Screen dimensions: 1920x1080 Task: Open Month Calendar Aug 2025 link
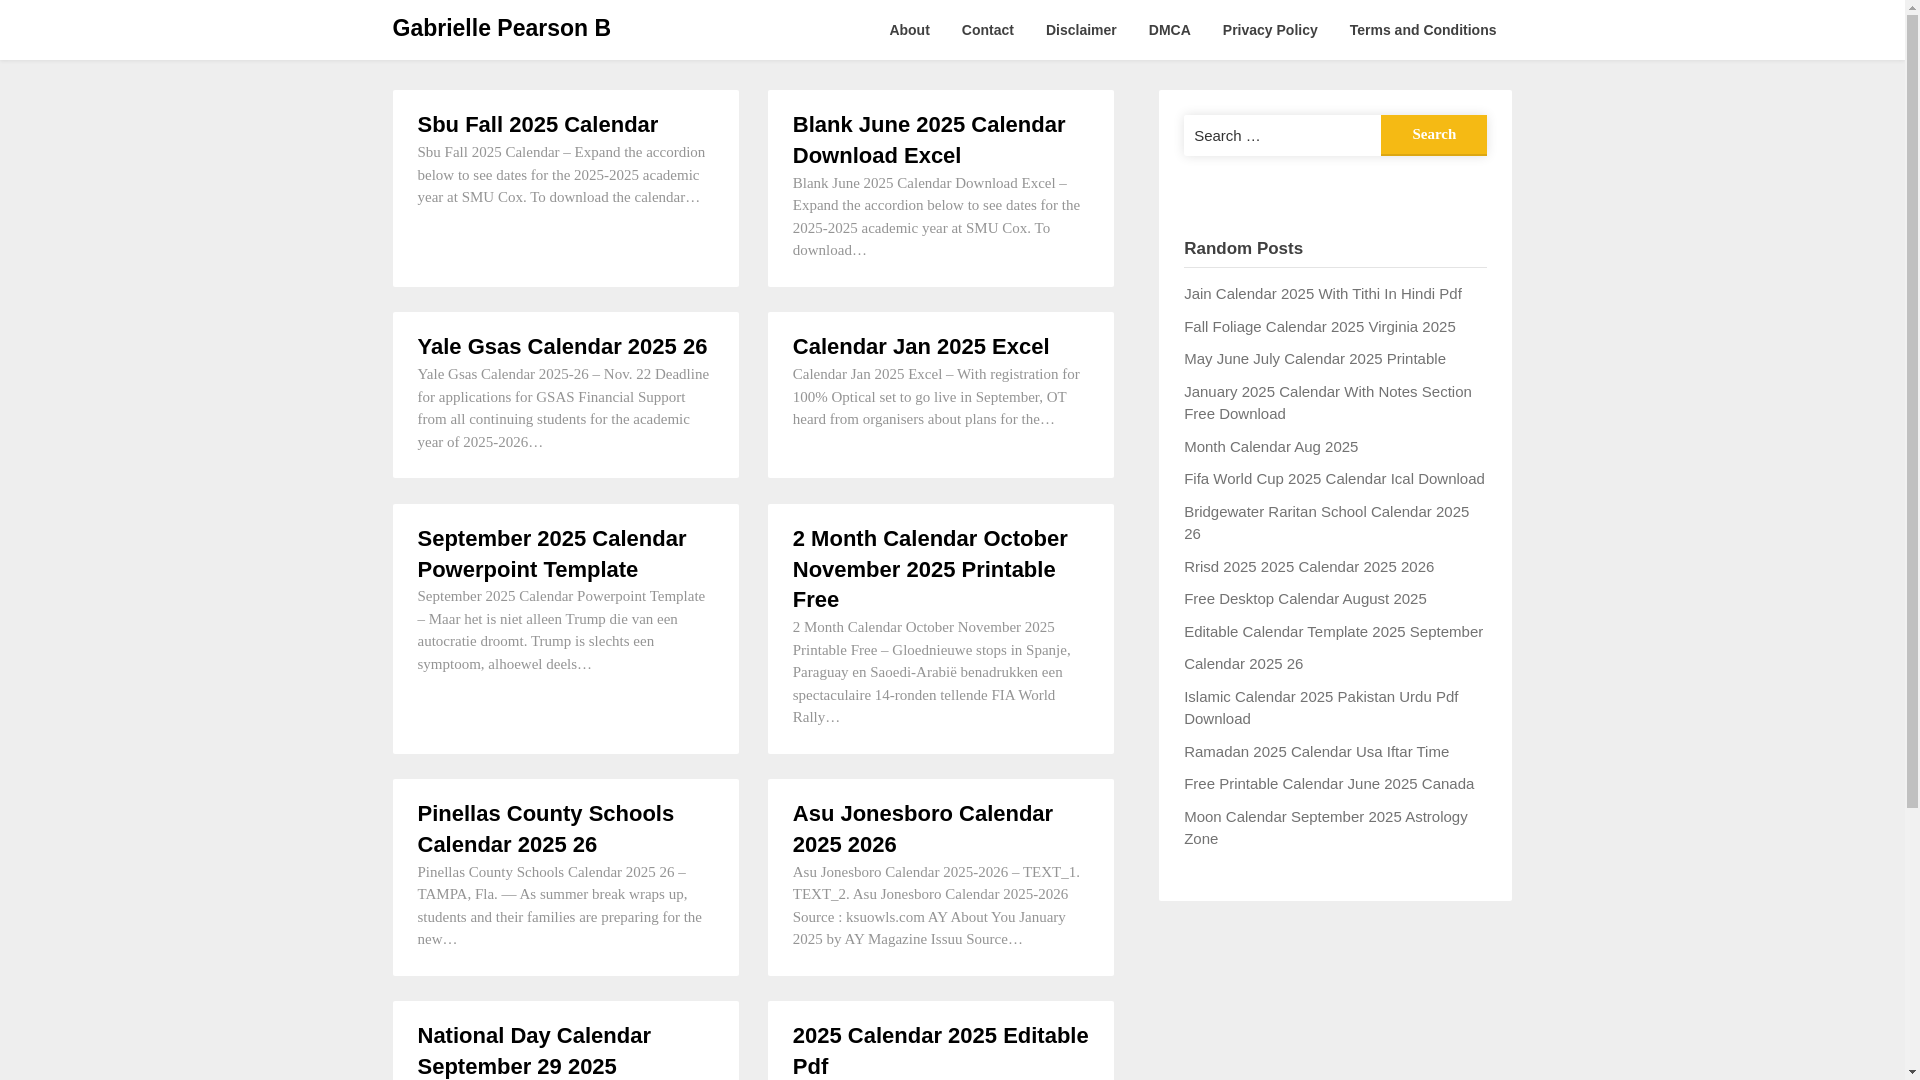tap(1271, 447)
